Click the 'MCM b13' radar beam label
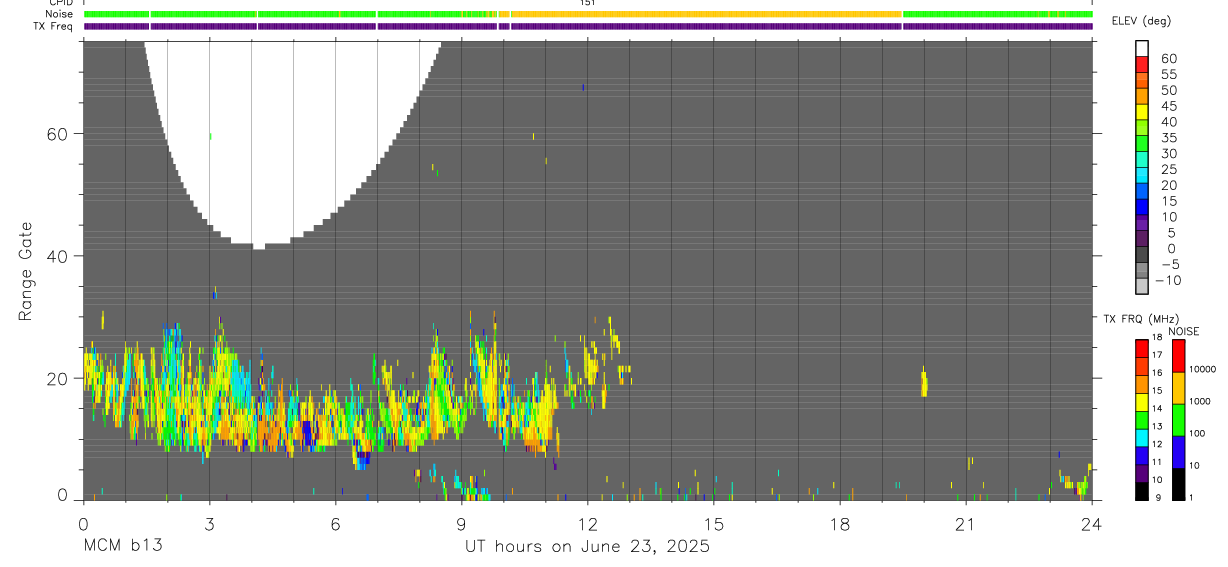This screenshot has height=567, width=1228. (122, 546)
